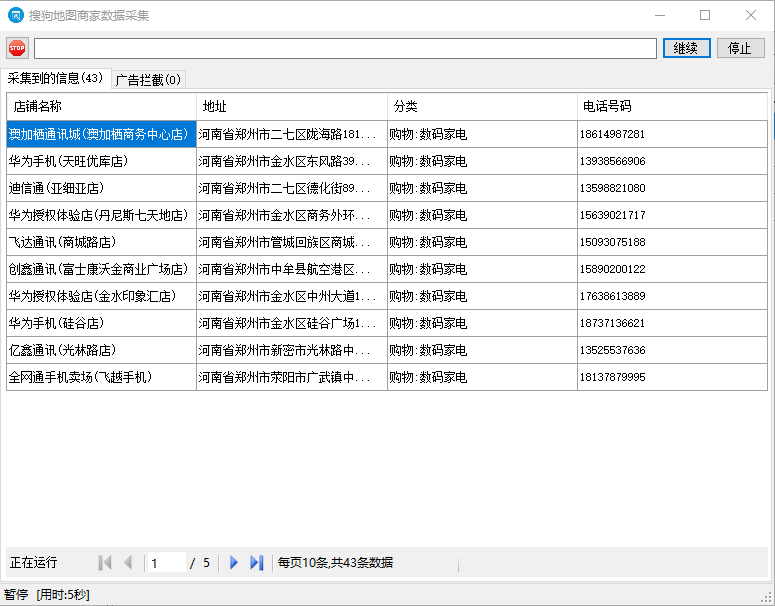Select row 华为手机(天旺优库店)
This screenshot has height=606, width=775.
(387, 161)
